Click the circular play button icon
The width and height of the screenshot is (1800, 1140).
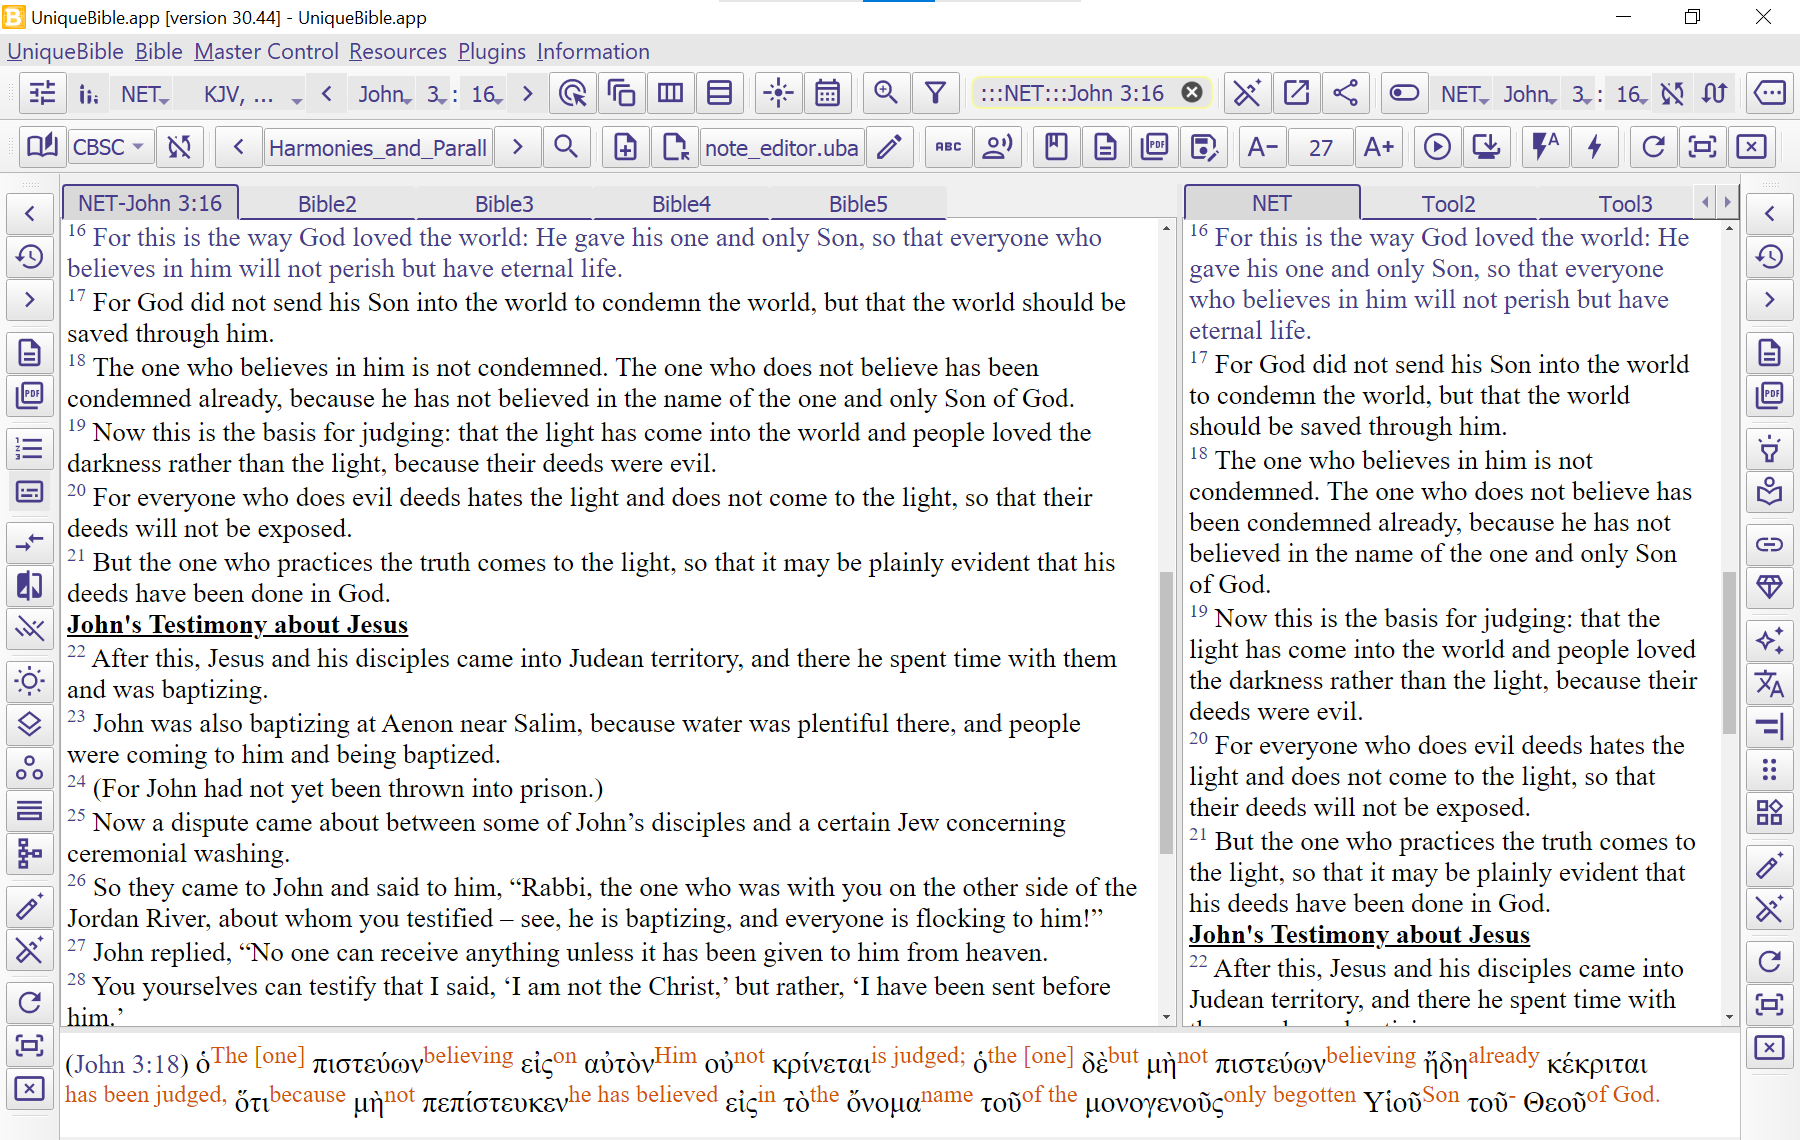tap(1437, 147)
